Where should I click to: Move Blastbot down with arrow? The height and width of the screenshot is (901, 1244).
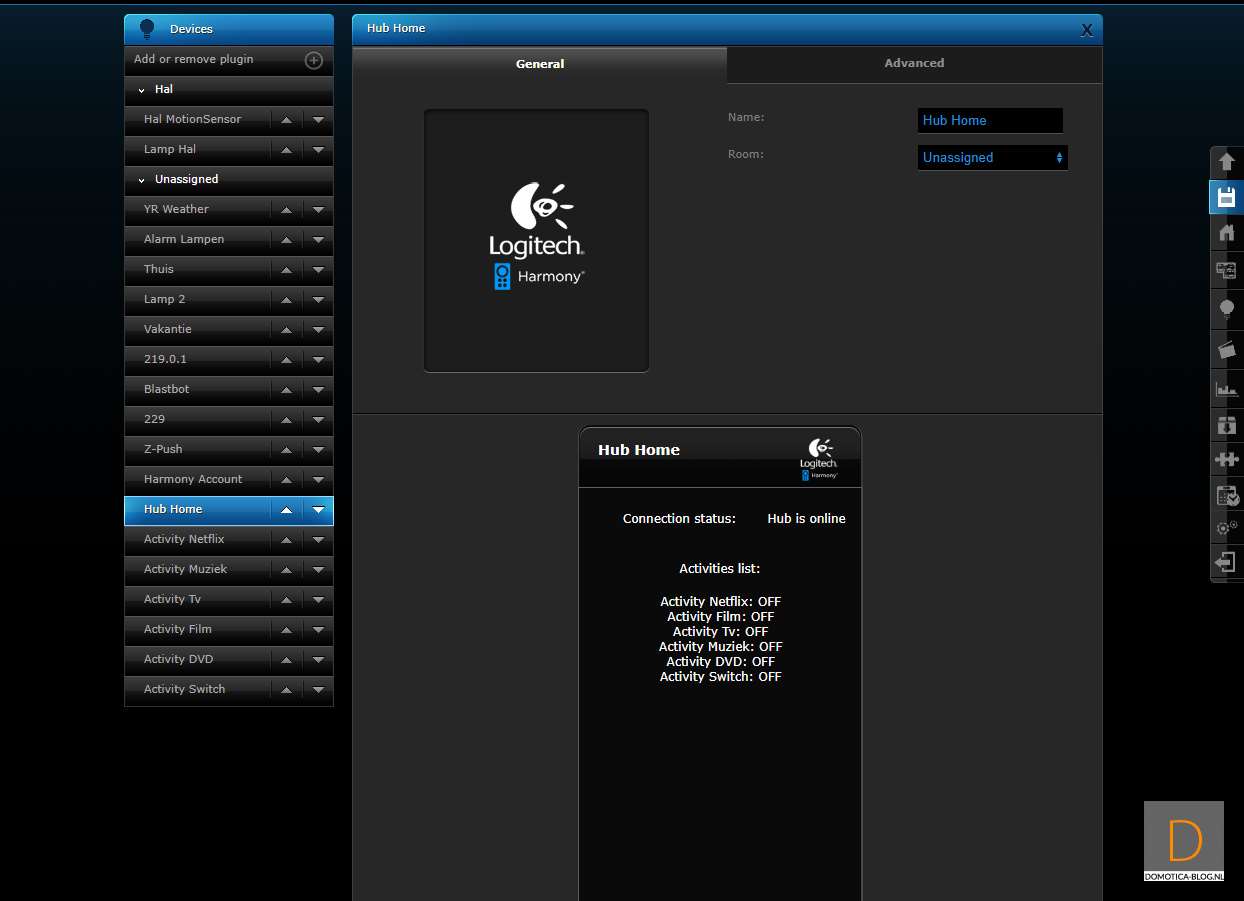[318, 390]
